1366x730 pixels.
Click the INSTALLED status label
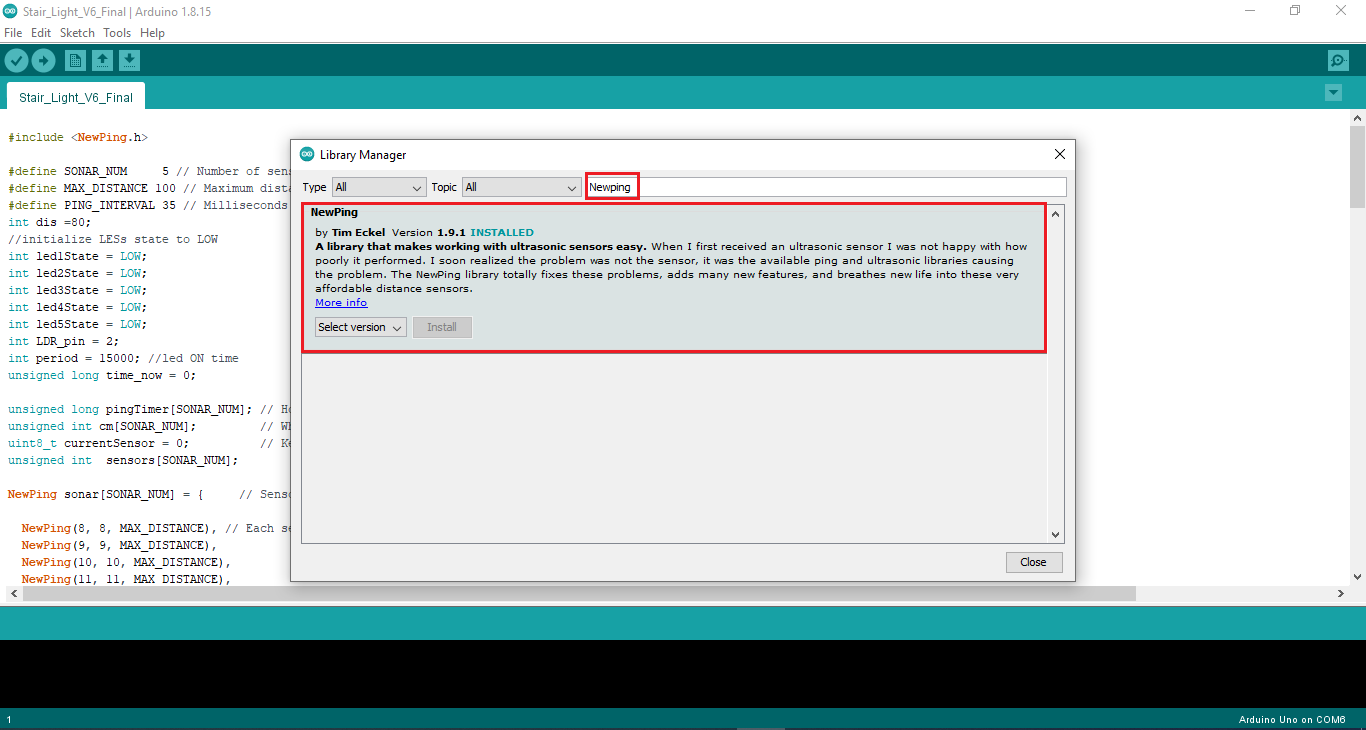click(x=502, y=233)
